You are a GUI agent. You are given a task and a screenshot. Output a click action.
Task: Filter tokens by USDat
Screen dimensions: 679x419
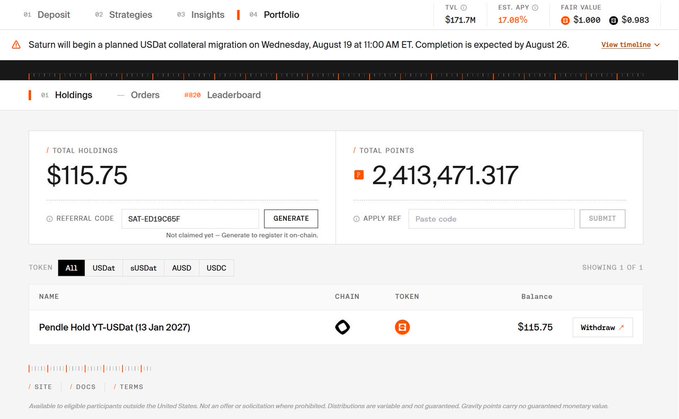point(104,268)
